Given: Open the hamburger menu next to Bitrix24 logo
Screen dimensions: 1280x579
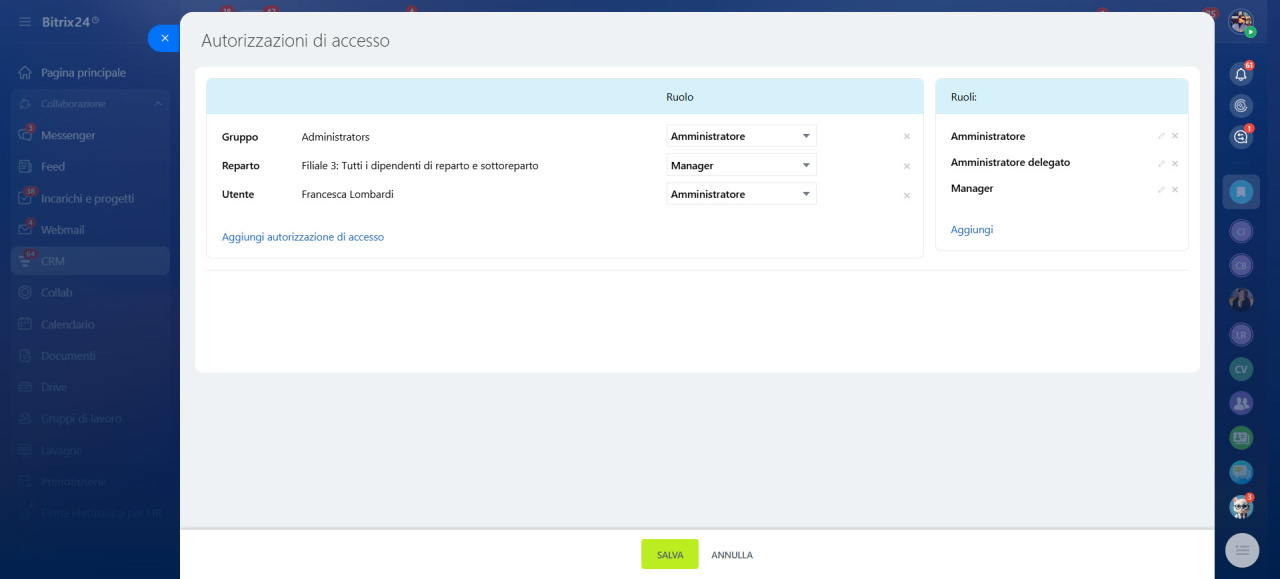Looking at the screenshot, I should pos(25,21).
